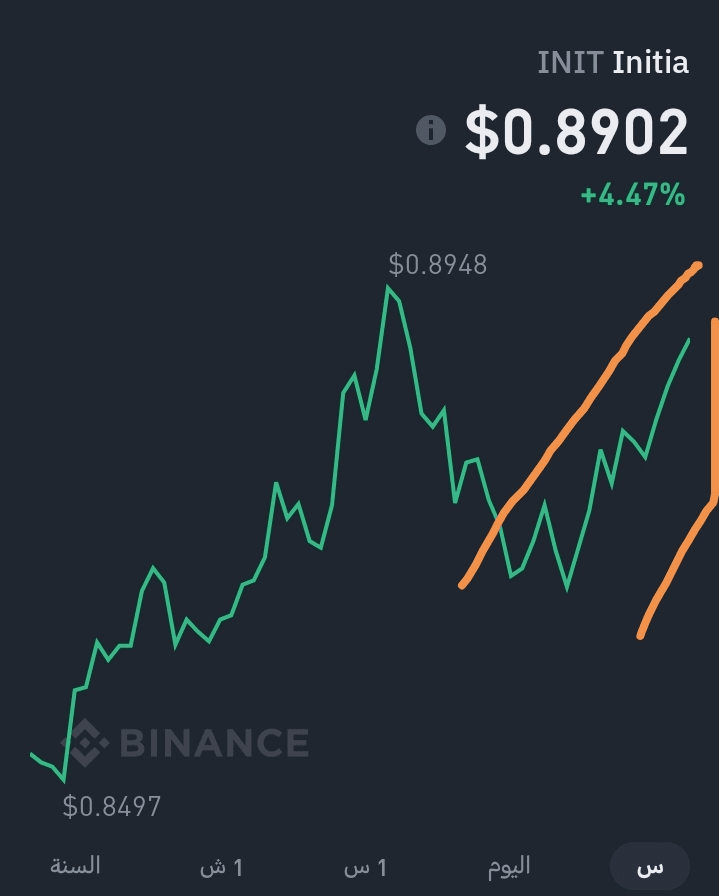Screen dimensions: 719x896
Task: Click the rightmost end of the green price line
Action: [689, 340]
